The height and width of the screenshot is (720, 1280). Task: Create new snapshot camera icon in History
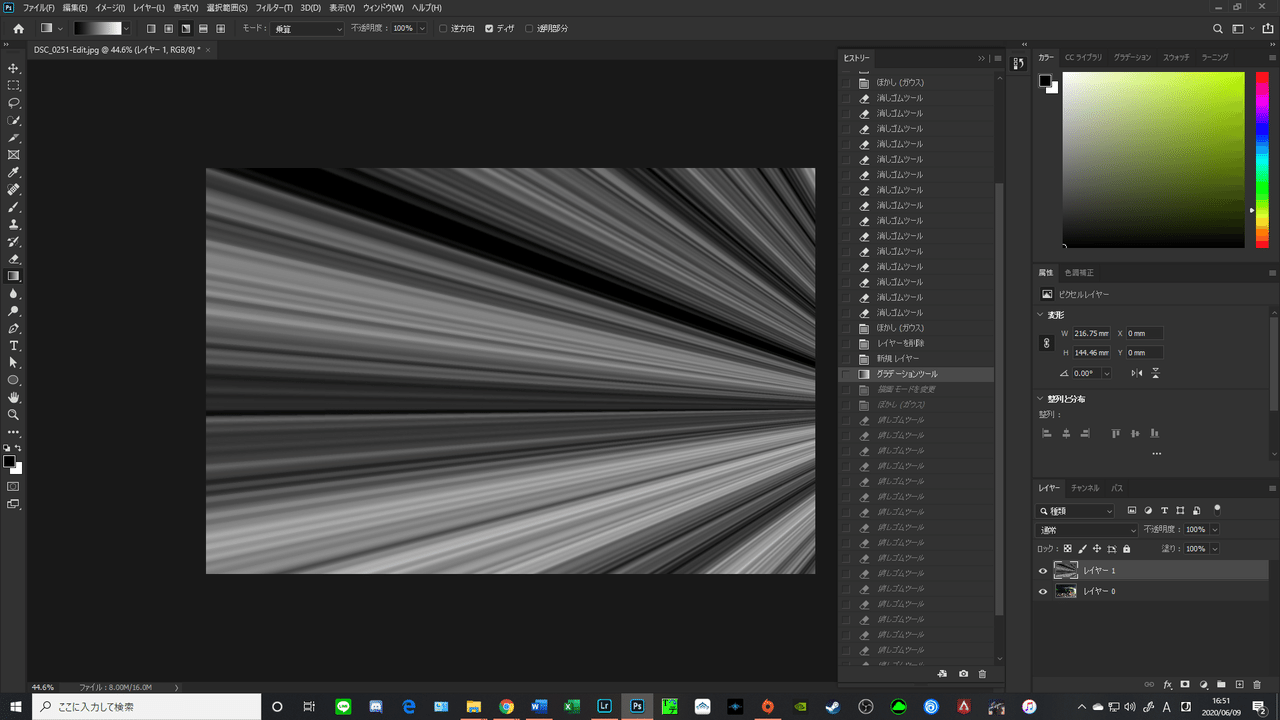point(963,674)
